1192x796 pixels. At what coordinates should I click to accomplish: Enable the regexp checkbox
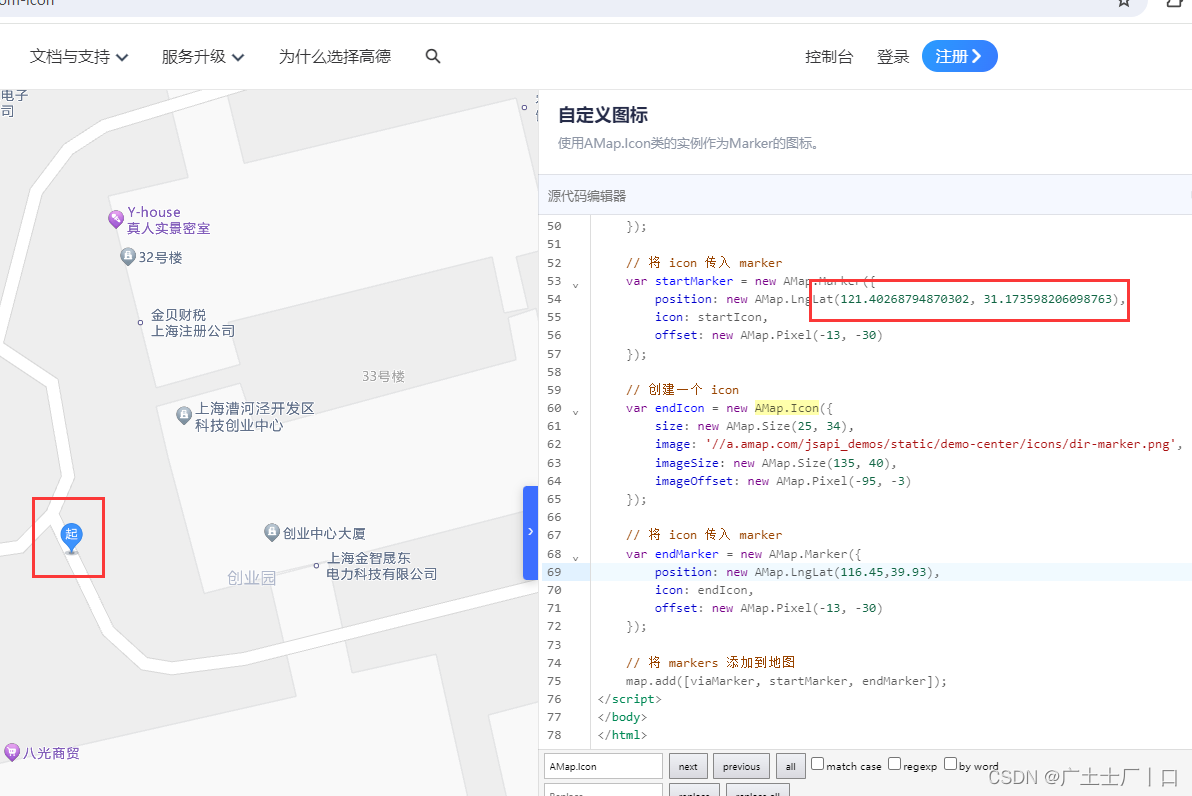[894, 764]
